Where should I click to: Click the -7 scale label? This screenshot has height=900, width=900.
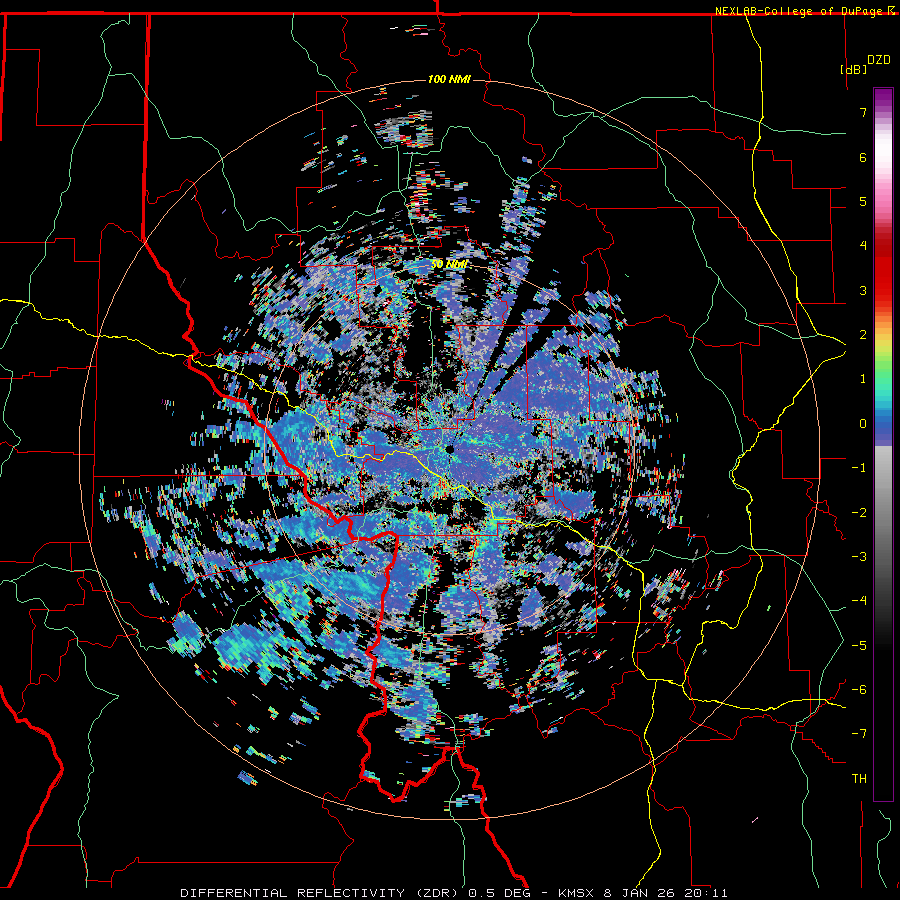pos(859,734)
